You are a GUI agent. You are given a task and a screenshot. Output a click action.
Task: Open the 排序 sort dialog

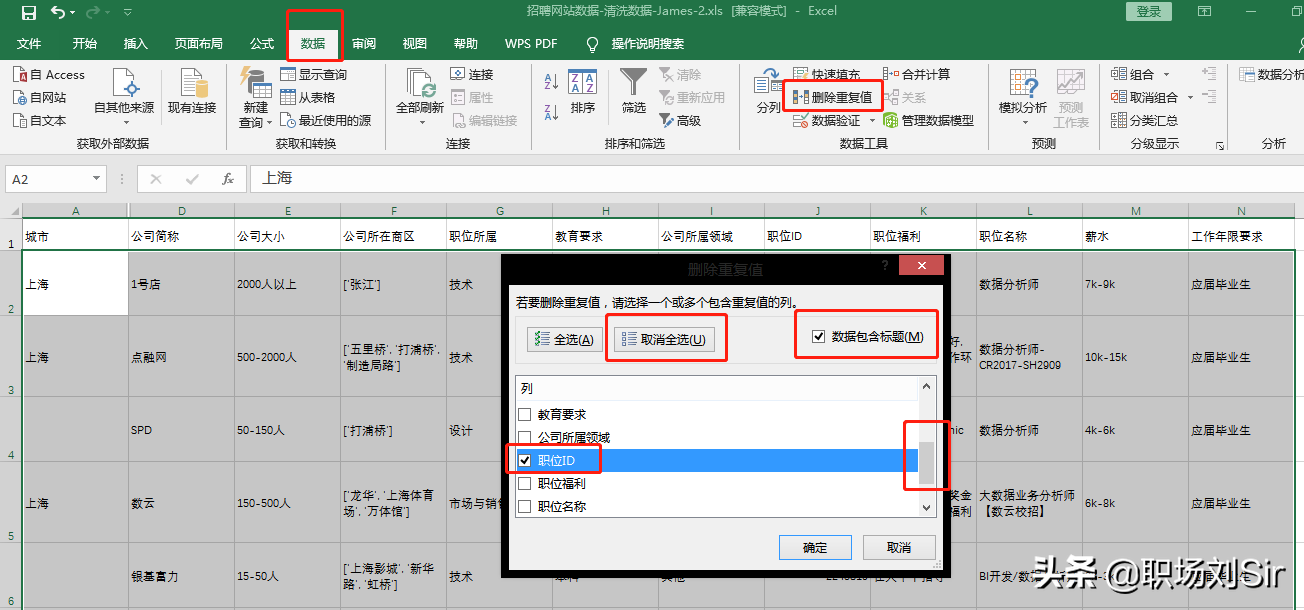tap(583, 92)
